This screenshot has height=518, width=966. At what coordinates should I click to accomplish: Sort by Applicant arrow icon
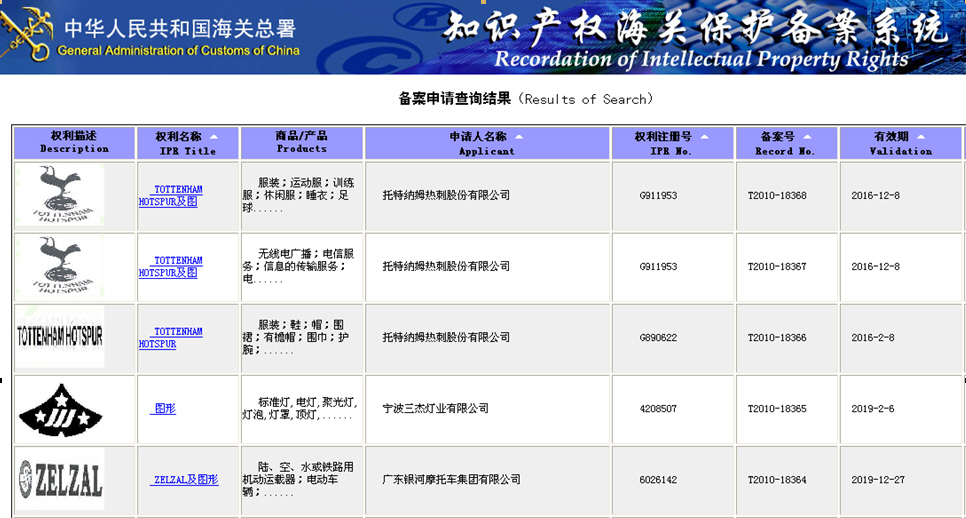(x=519, y=137)
